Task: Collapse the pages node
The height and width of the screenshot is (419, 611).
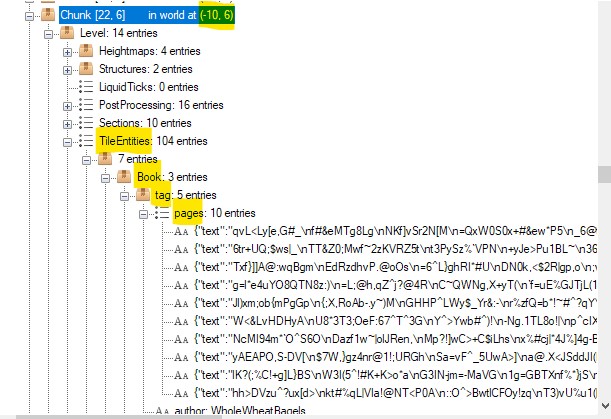Action: click(x=143, y=214)
